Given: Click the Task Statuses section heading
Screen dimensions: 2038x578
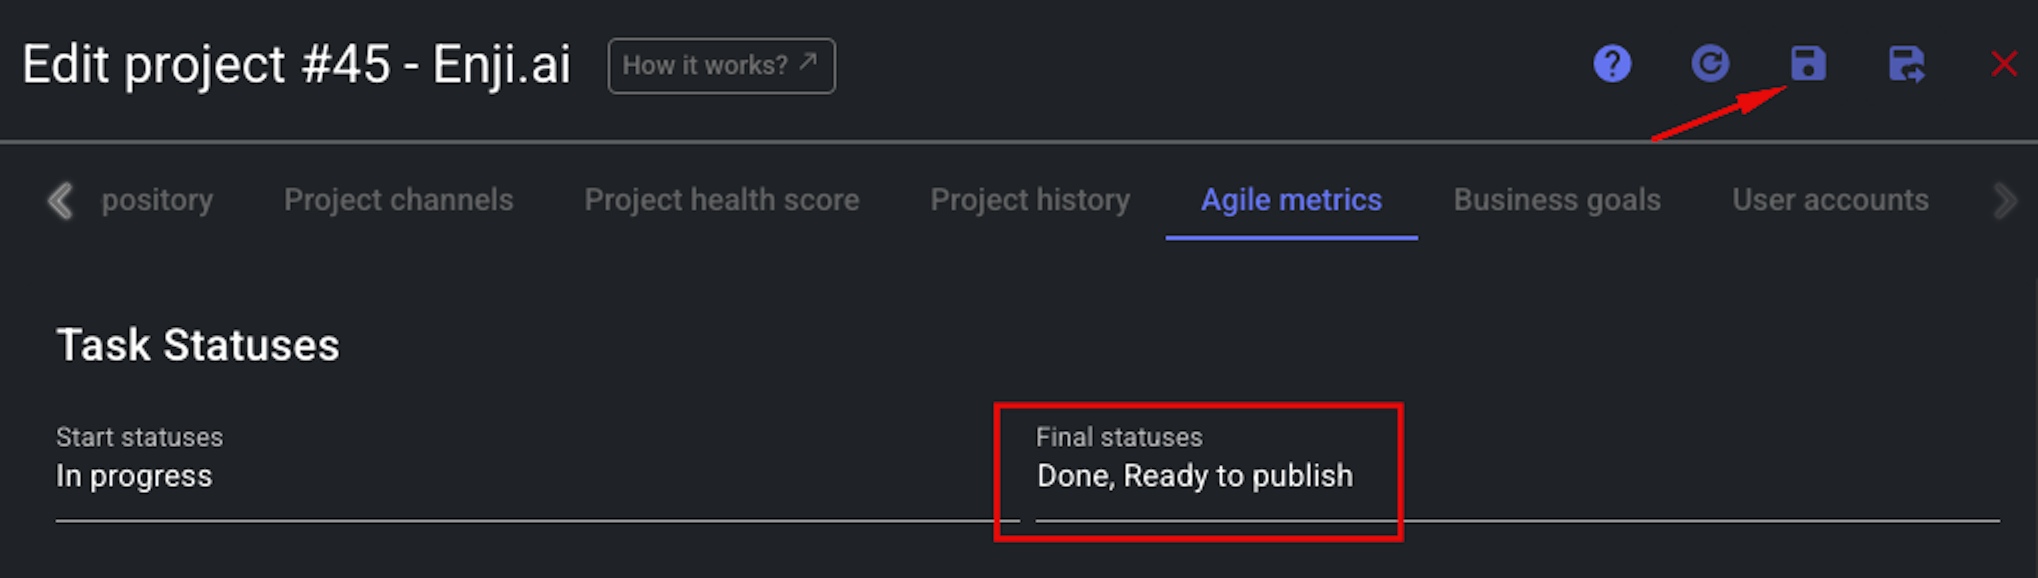Looking at the screenshot, I should 198,345.
